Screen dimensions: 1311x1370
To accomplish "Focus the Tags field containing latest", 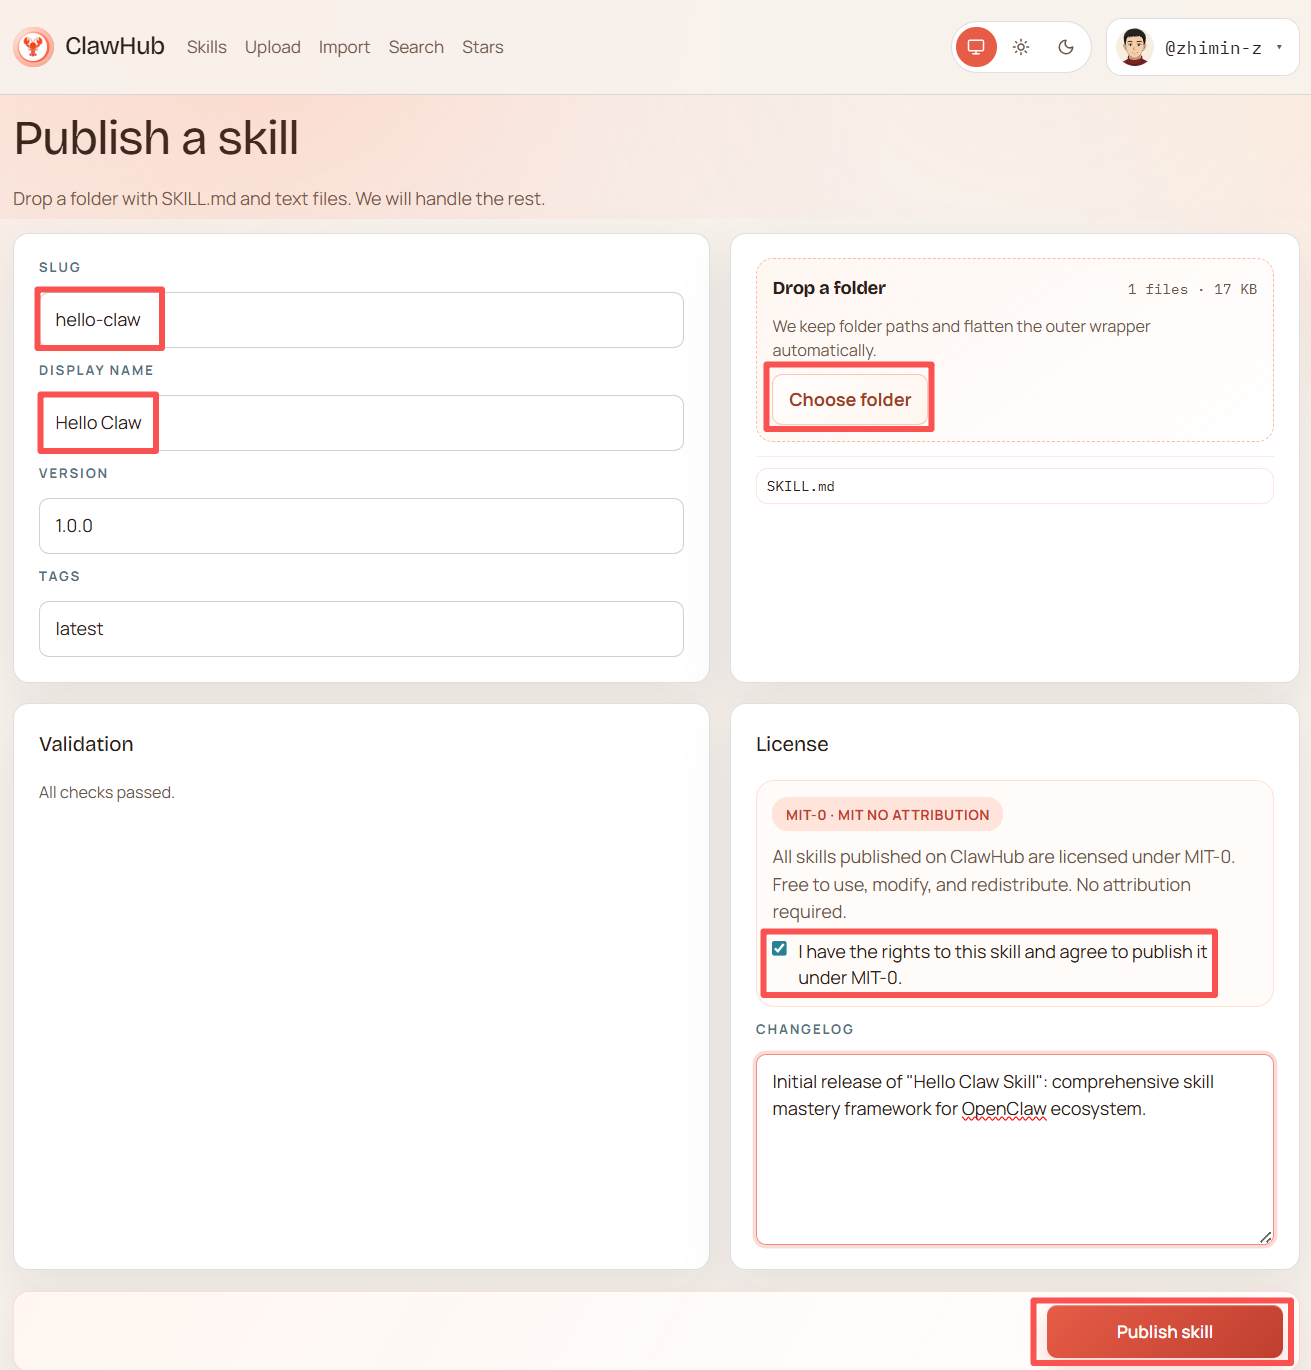I will pyautogui.click(x=361, y=629).
